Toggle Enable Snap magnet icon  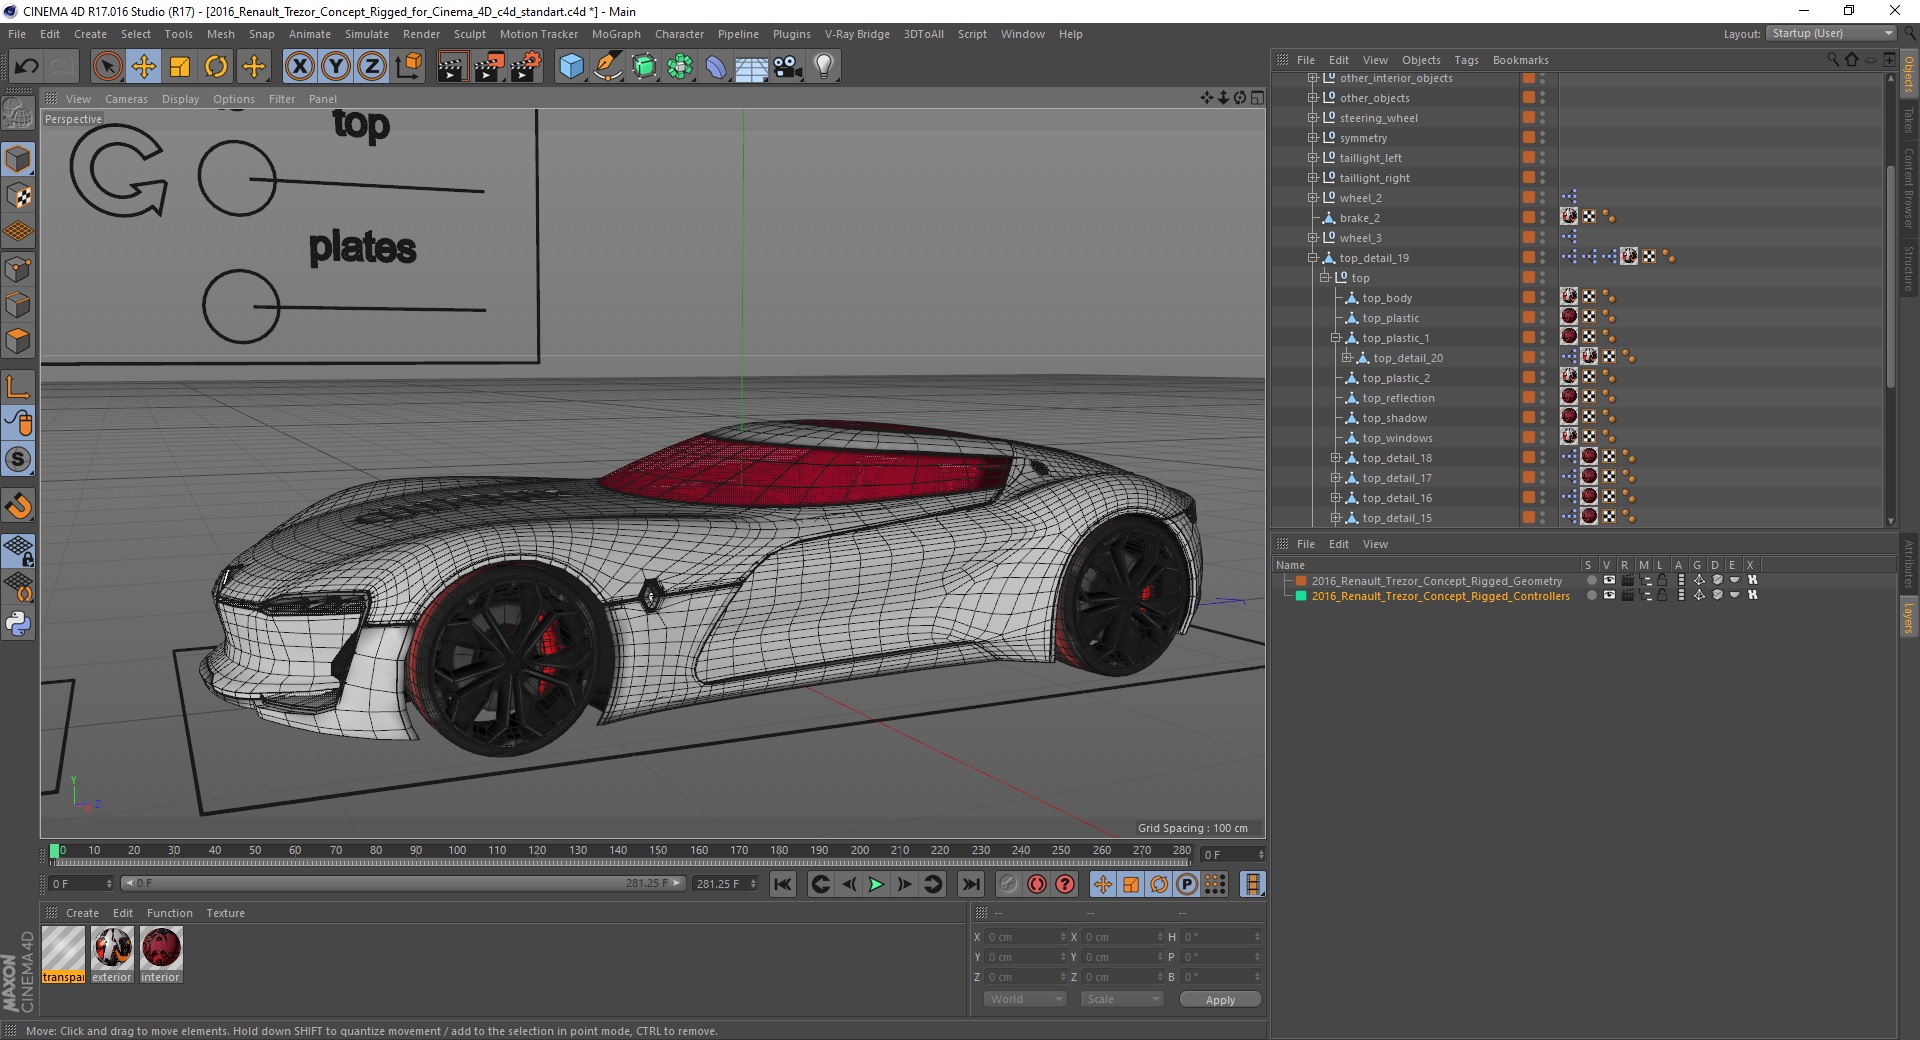[18, 506]
